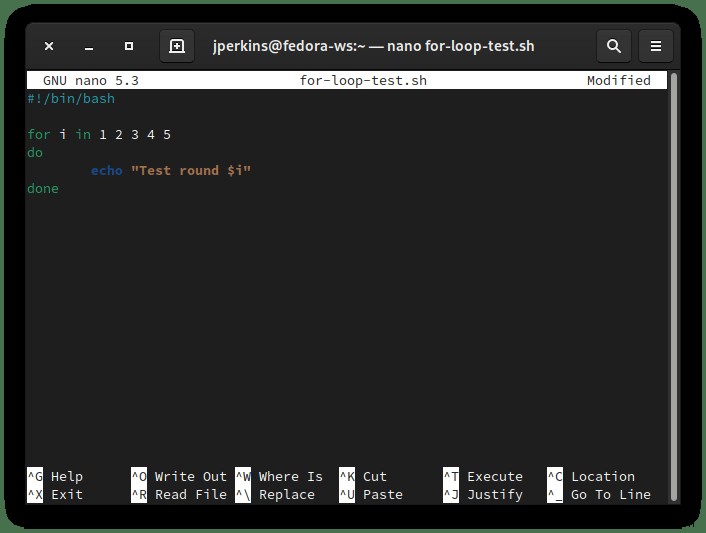The width and height of the screenshot is (706, 533).
Task: Click the ^G Help shortcut label
Action: point(55,476)
